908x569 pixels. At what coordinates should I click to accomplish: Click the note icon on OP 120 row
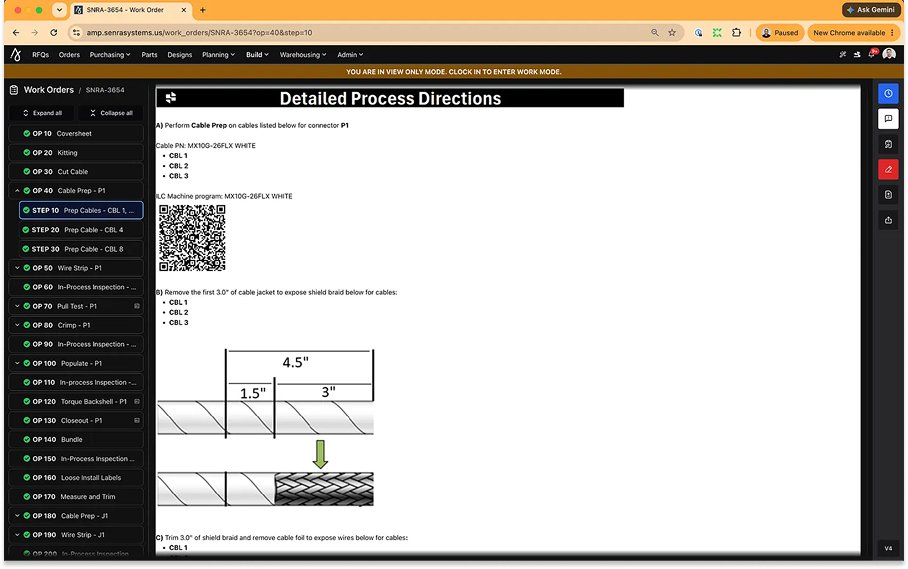click(137, 401)
